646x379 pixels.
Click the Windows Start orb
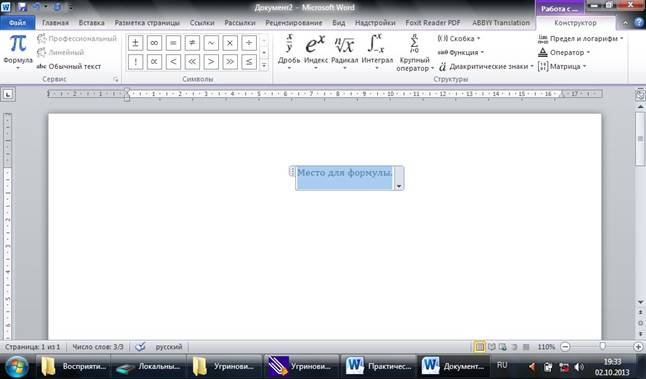point(16,366)
